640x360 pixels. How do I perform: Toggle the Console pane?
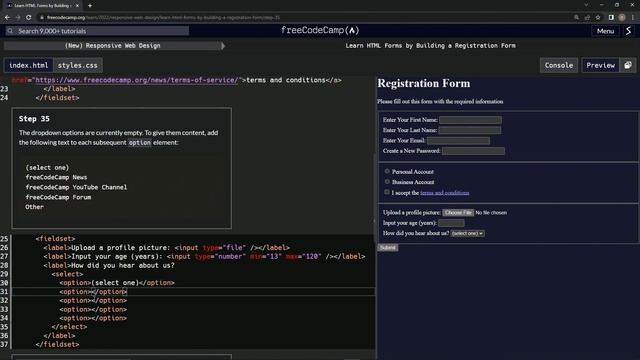(559, 65)
